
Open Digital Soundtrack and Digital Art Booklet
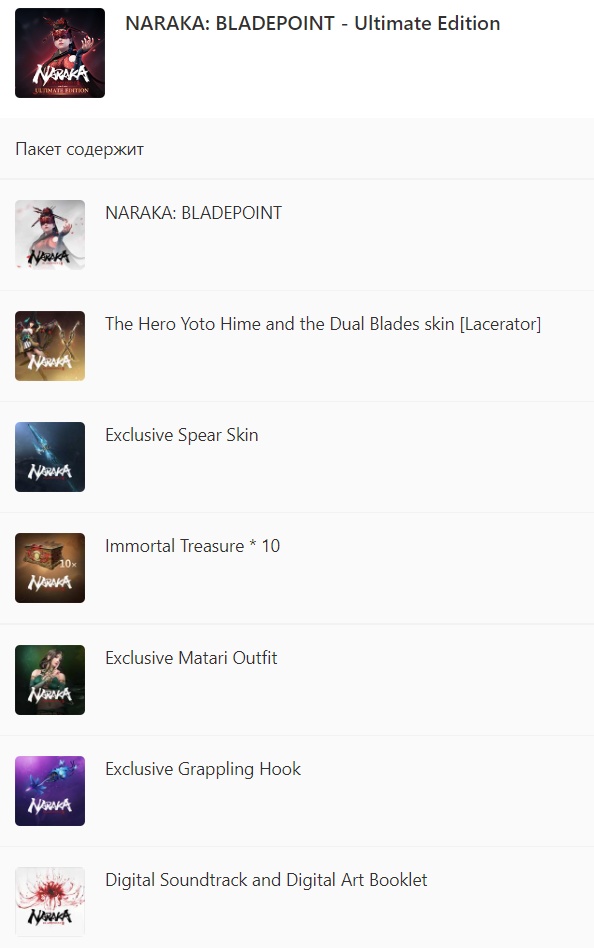[266, 880]
